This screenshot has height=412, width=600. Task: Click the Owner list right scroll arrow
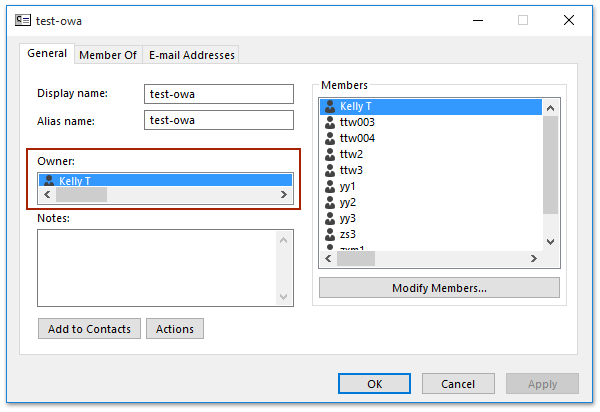click(284, 194)
